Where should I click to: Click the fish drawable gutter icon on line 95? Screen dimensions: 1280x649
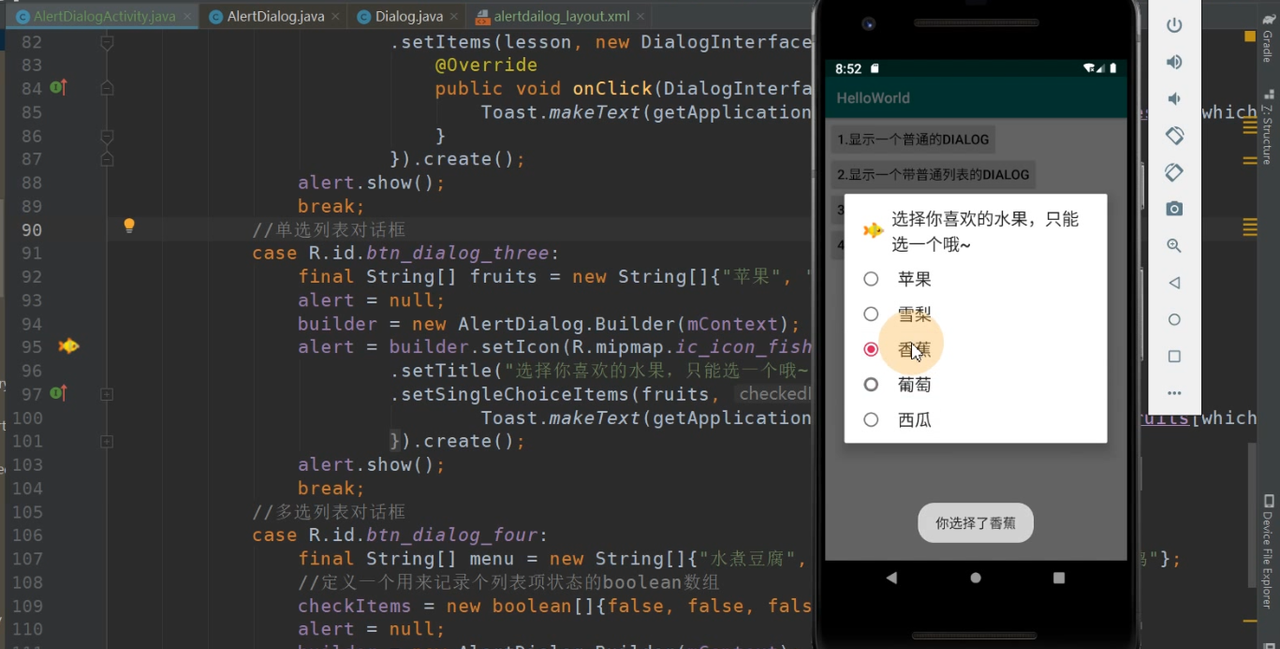pyautogui.click(x=68, y=346)
